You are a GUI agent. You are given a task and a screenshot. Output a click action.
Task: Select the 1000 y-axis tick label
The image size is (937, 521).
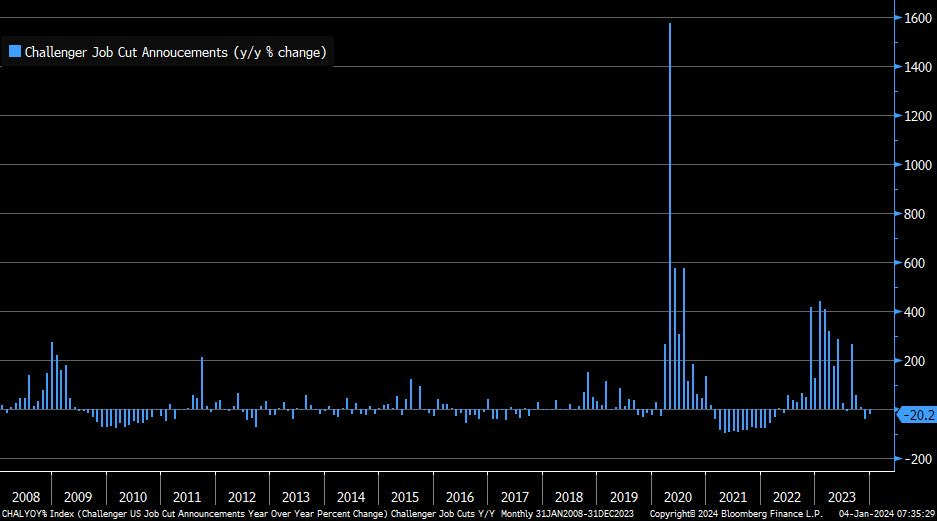(x=917, y=165)
